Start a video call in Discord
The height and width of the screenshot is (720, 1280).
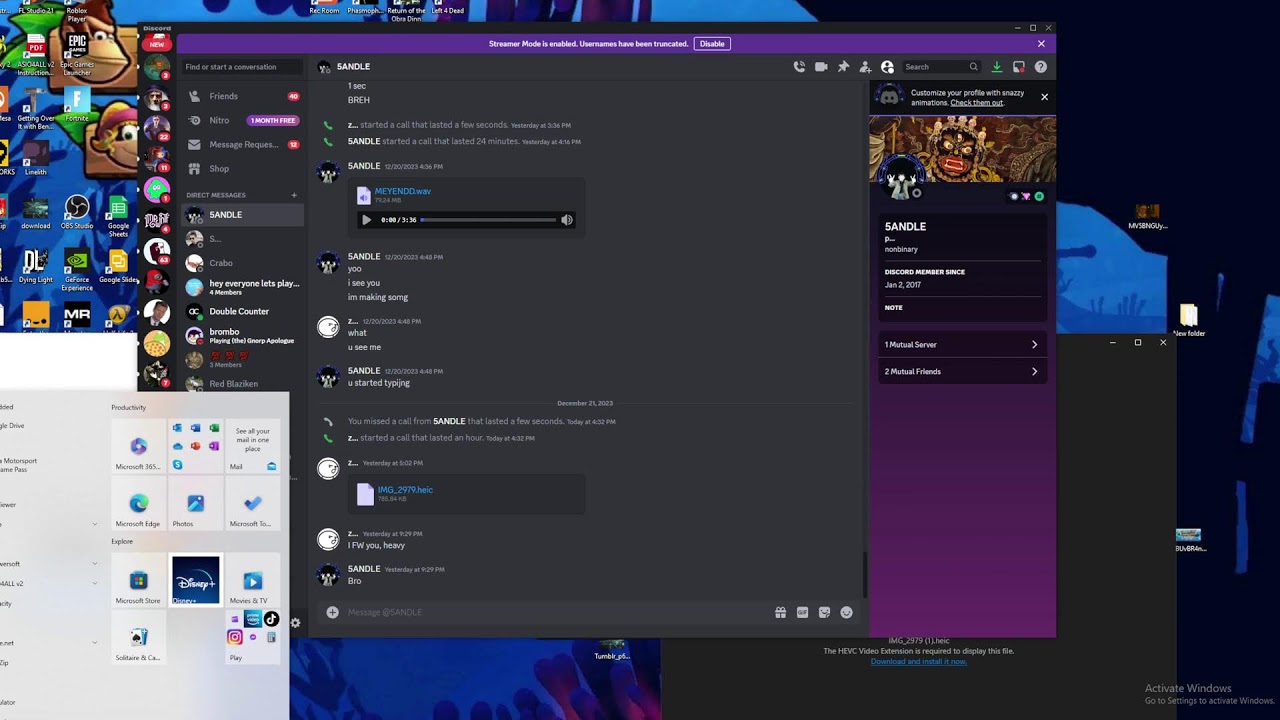coord(821,67)
